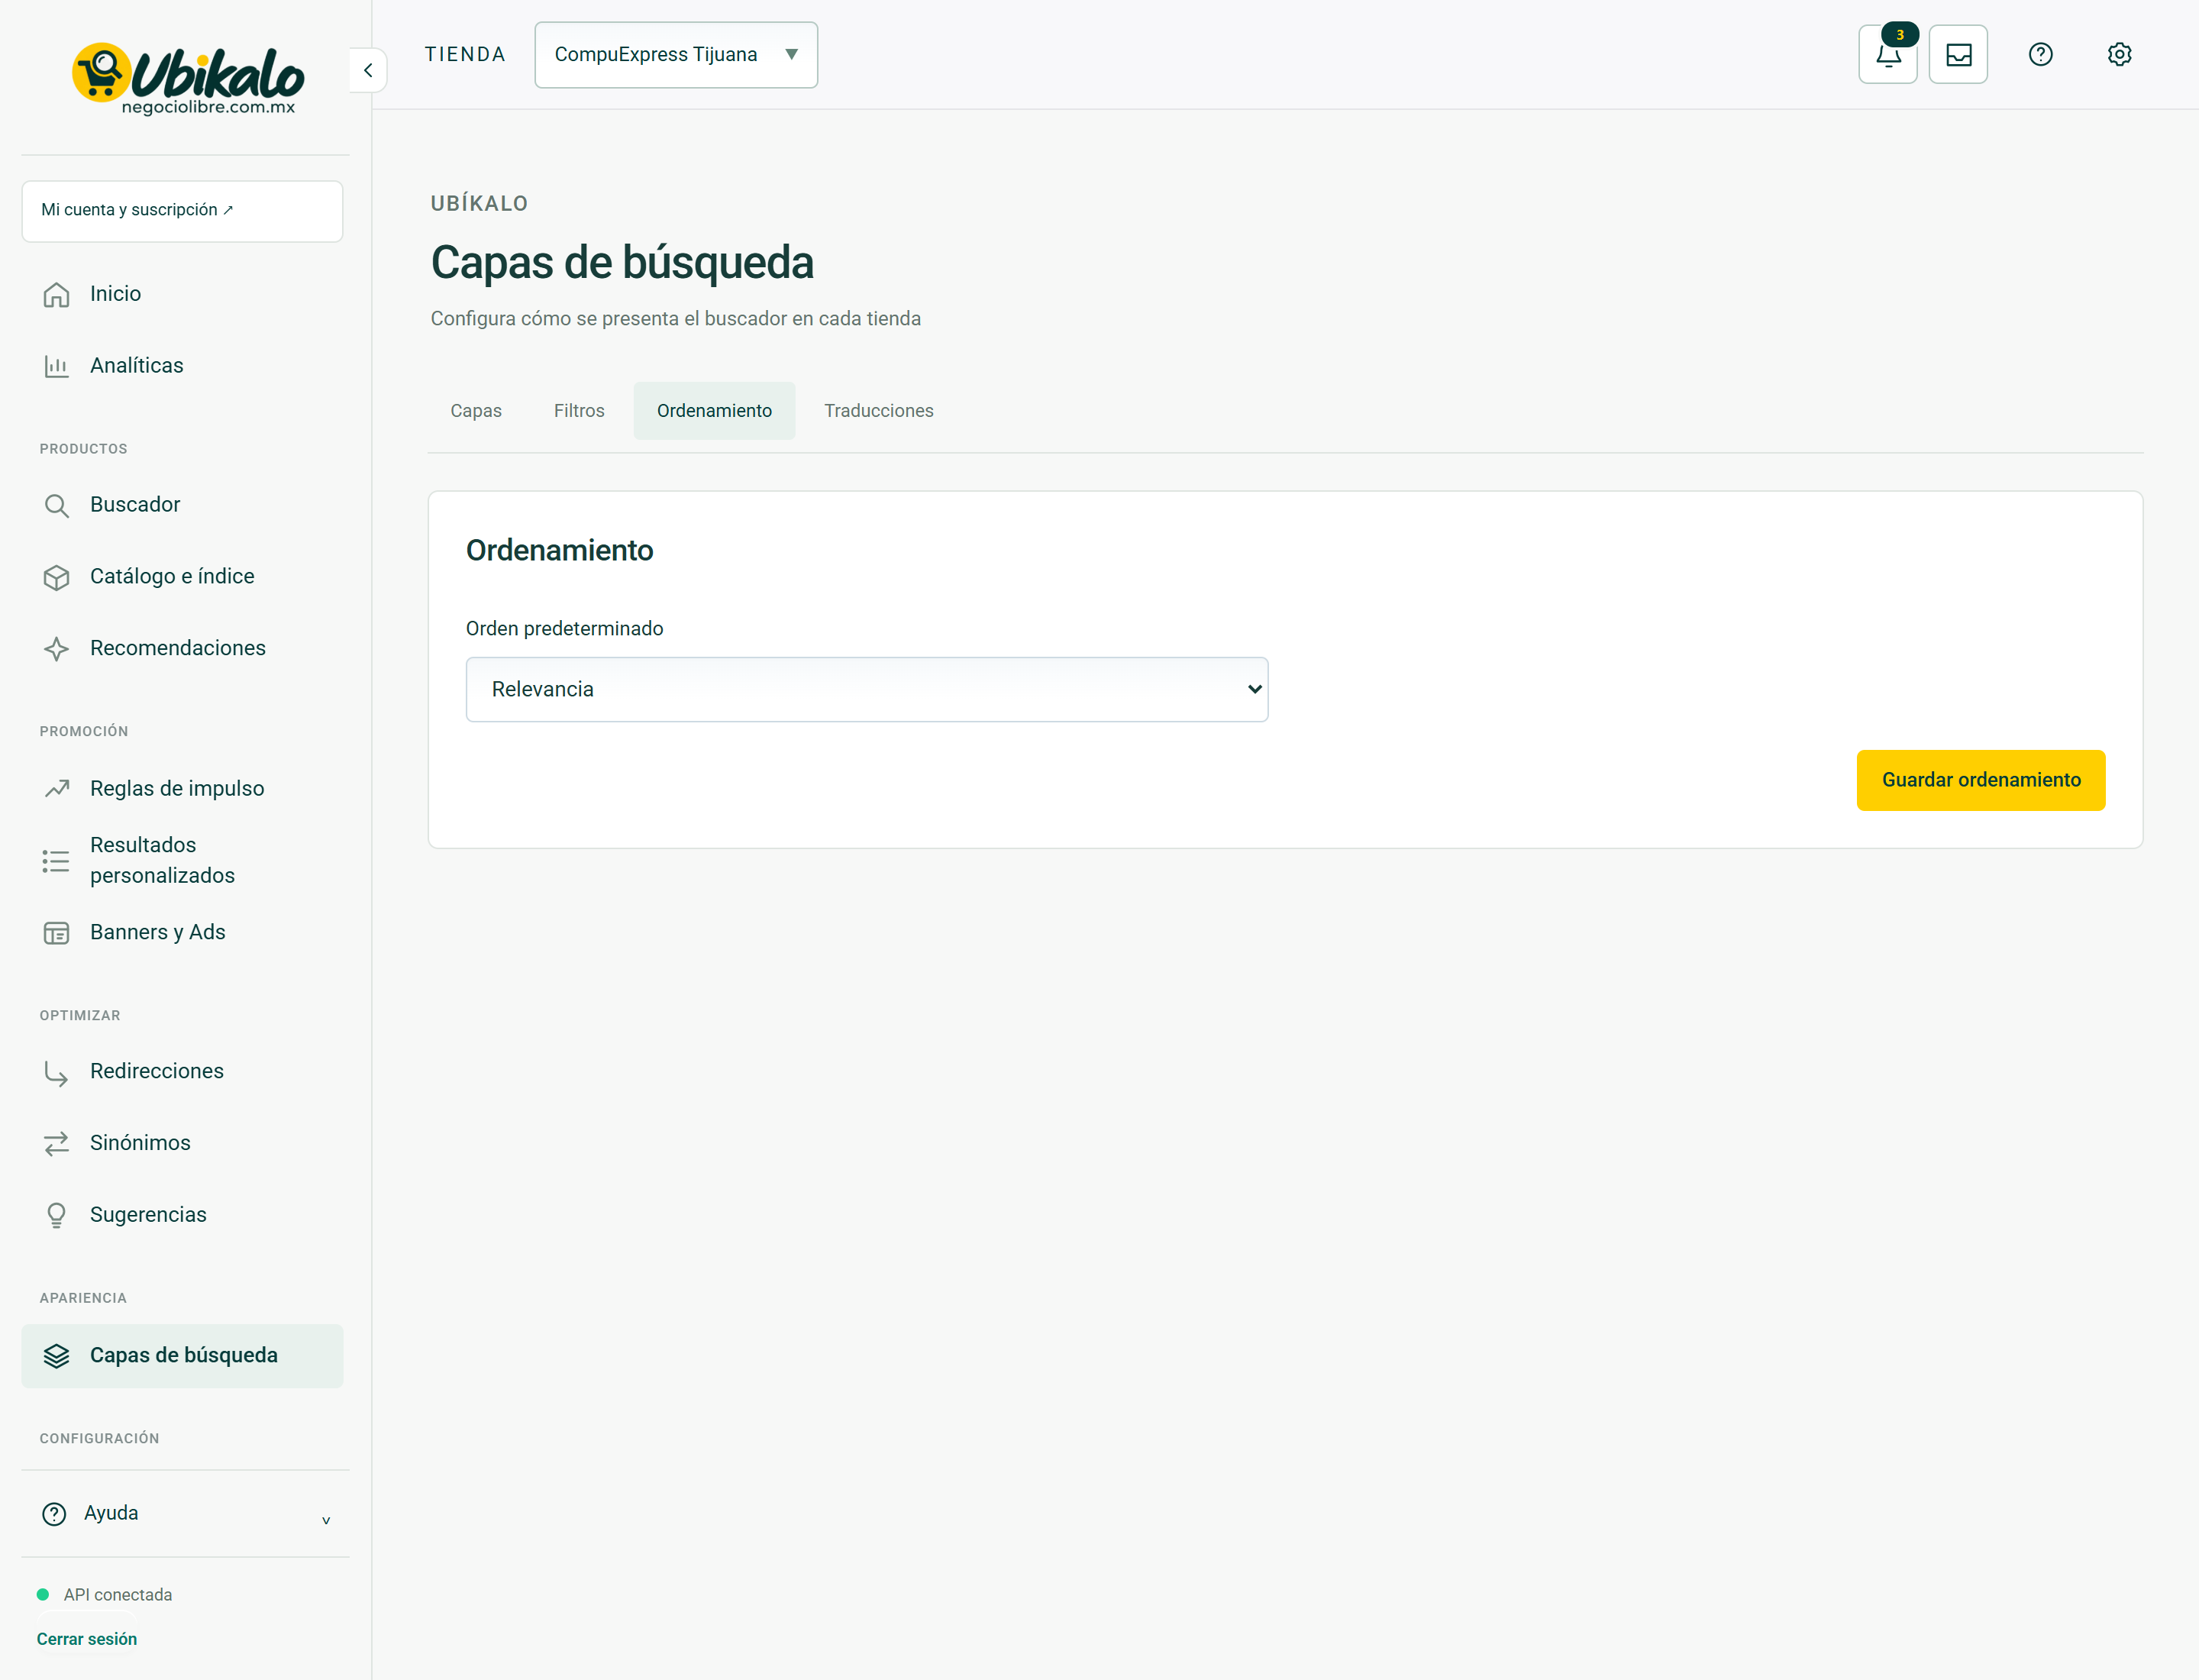The image size is (2199, 1680).
Task: Click the Analíticas bar chart icon
Action: 57,366
